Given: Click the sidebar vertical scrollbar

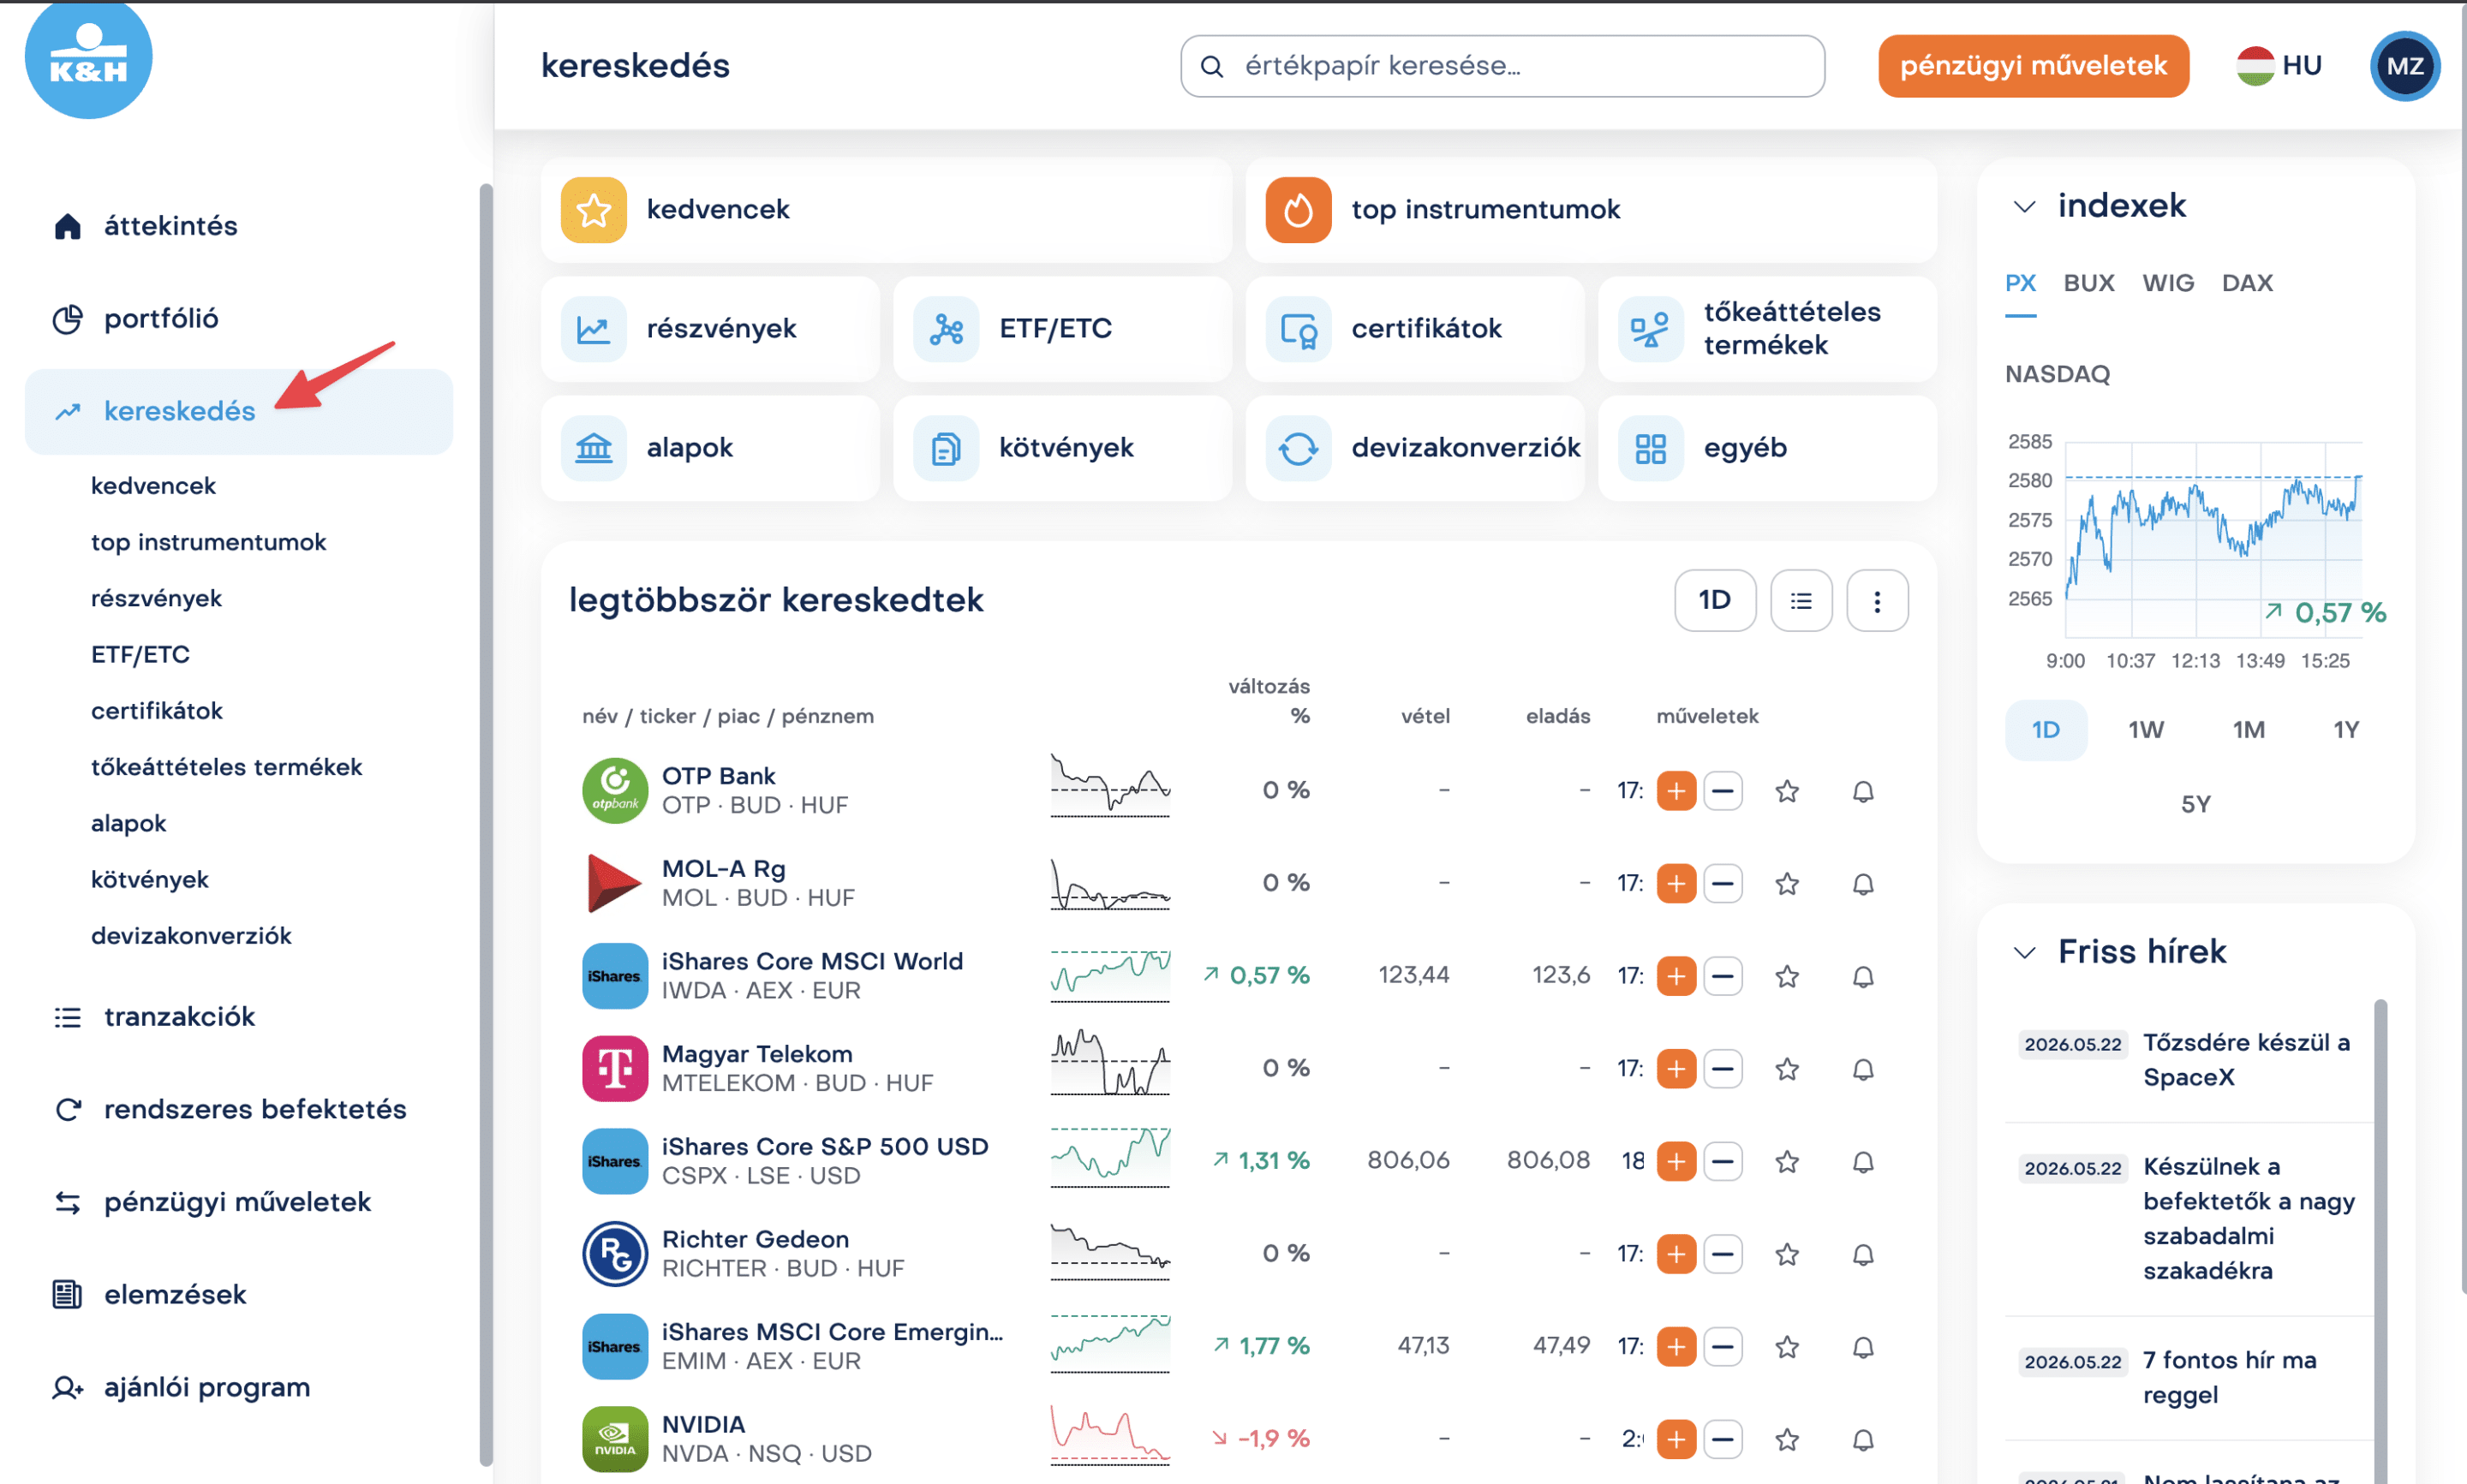Looking at the screenshot, I should pyautogui.click(x=486, y=825).
